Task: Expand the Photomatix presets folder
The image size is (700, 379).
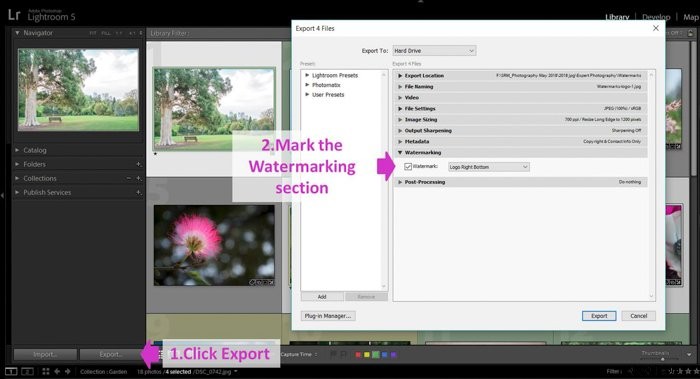Action: (307, 85)
